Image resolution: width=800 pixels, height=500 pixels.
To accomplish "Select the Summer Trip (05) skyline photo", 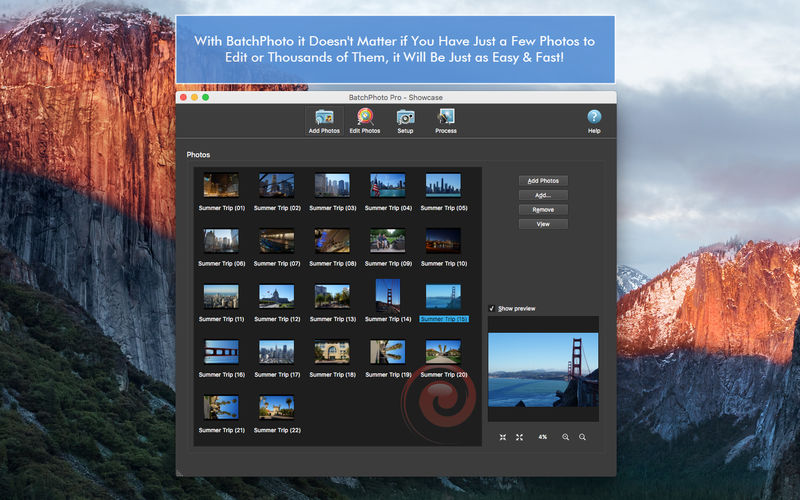I will (443, 185).
